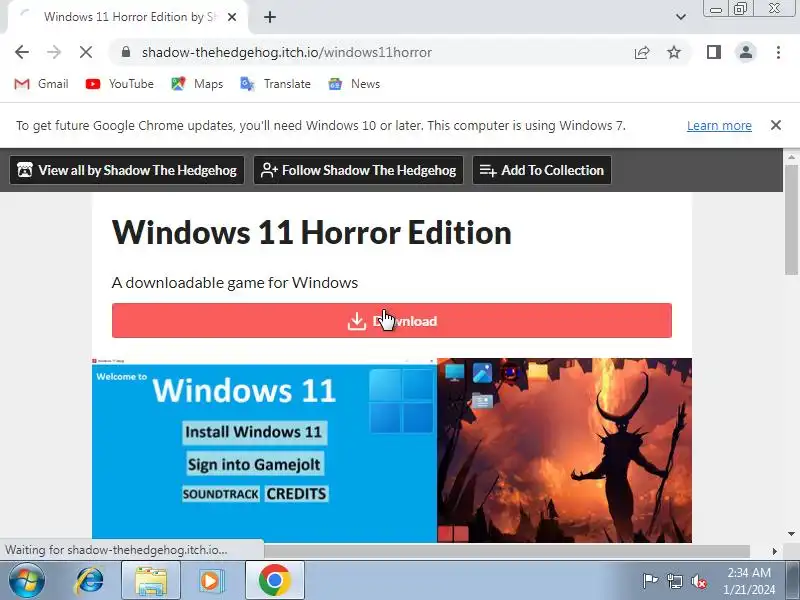Click the Learn more link
Screen dimensions: 800x600
point(719,126)
